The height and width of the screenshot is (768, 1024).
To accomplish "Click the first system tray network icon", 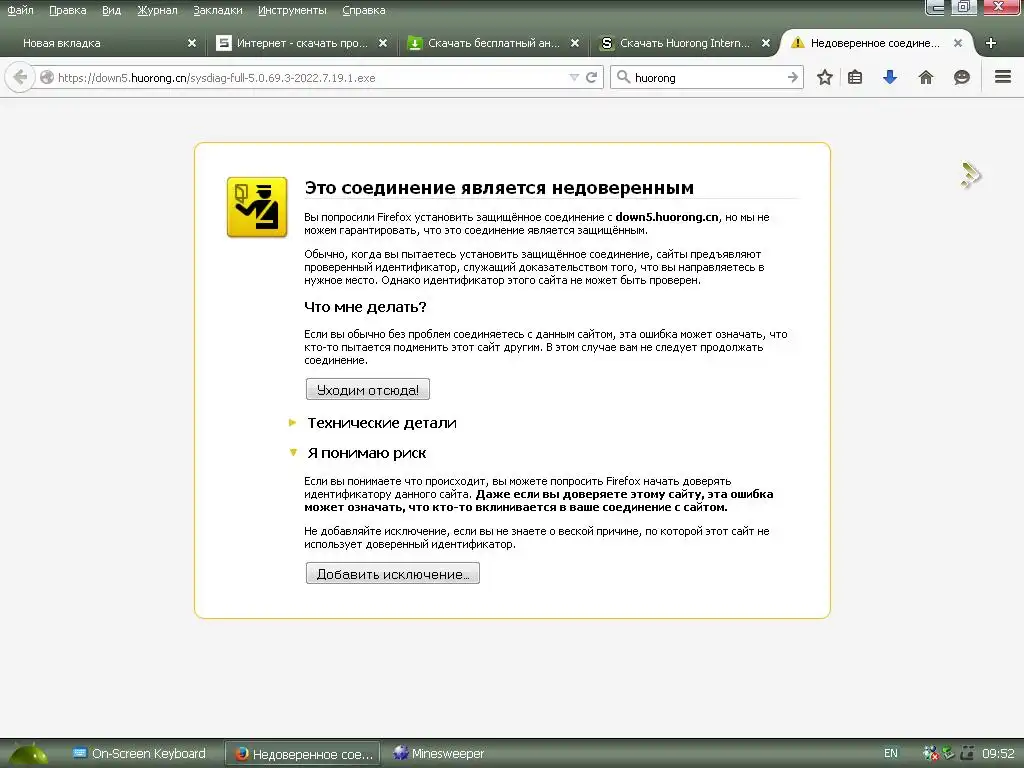I will coord(930,754).
